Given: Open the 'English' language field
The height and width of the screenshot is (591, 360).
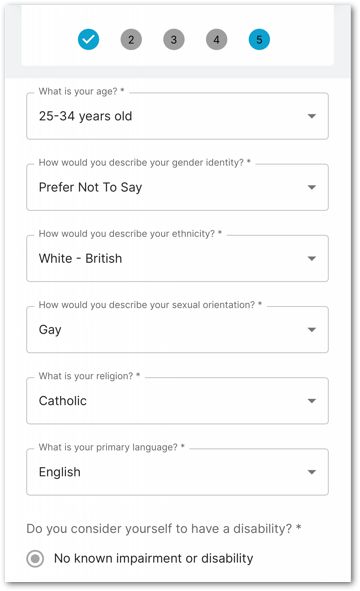Looking at the screenshot, I should [x=177, y=472].
